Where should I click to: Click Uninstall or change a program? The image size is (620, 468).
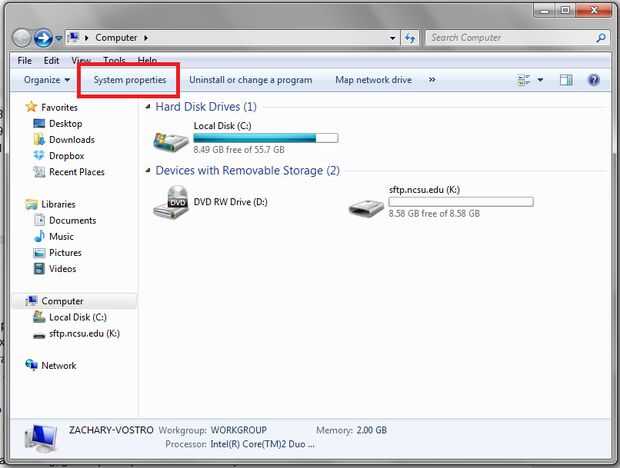point(250,80)
